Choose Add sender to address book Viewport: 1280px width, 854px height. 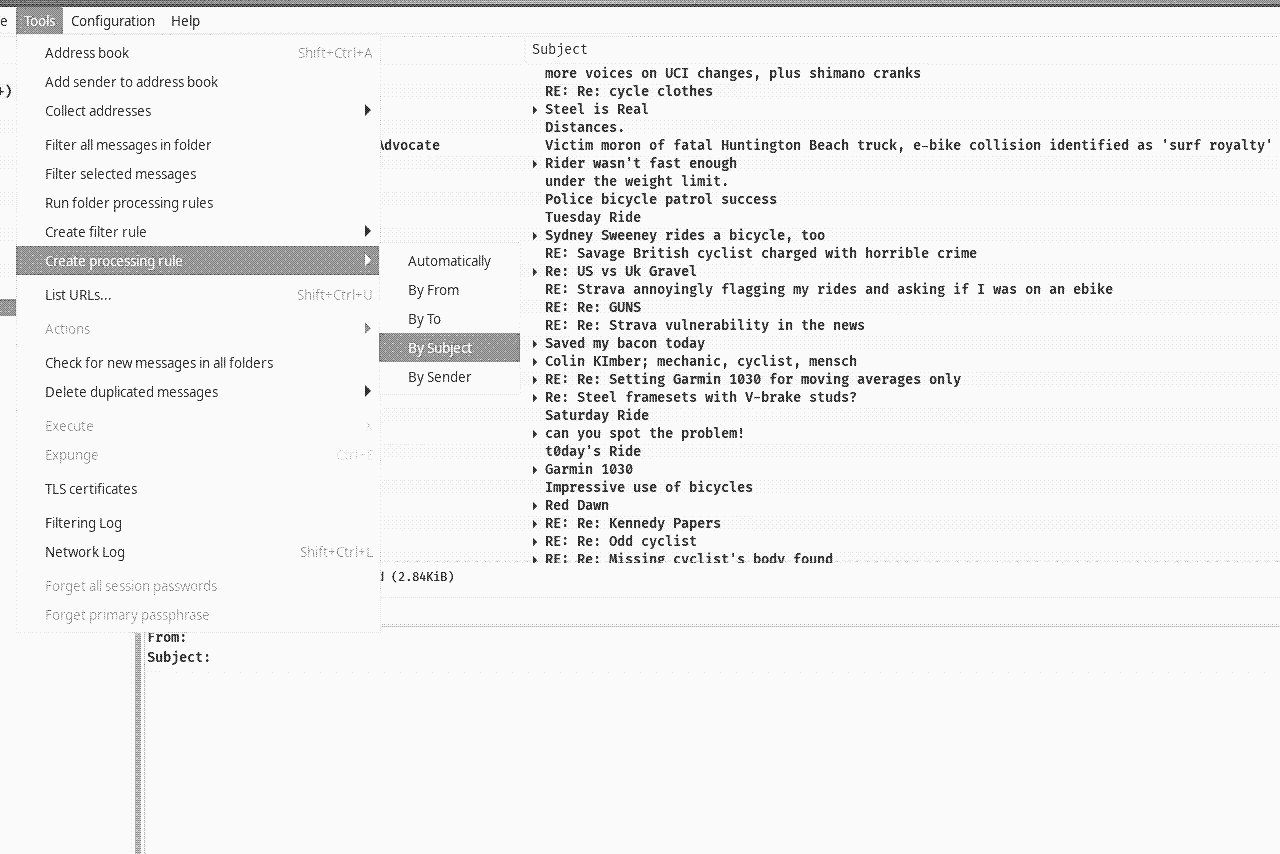[x=198, y=82]
